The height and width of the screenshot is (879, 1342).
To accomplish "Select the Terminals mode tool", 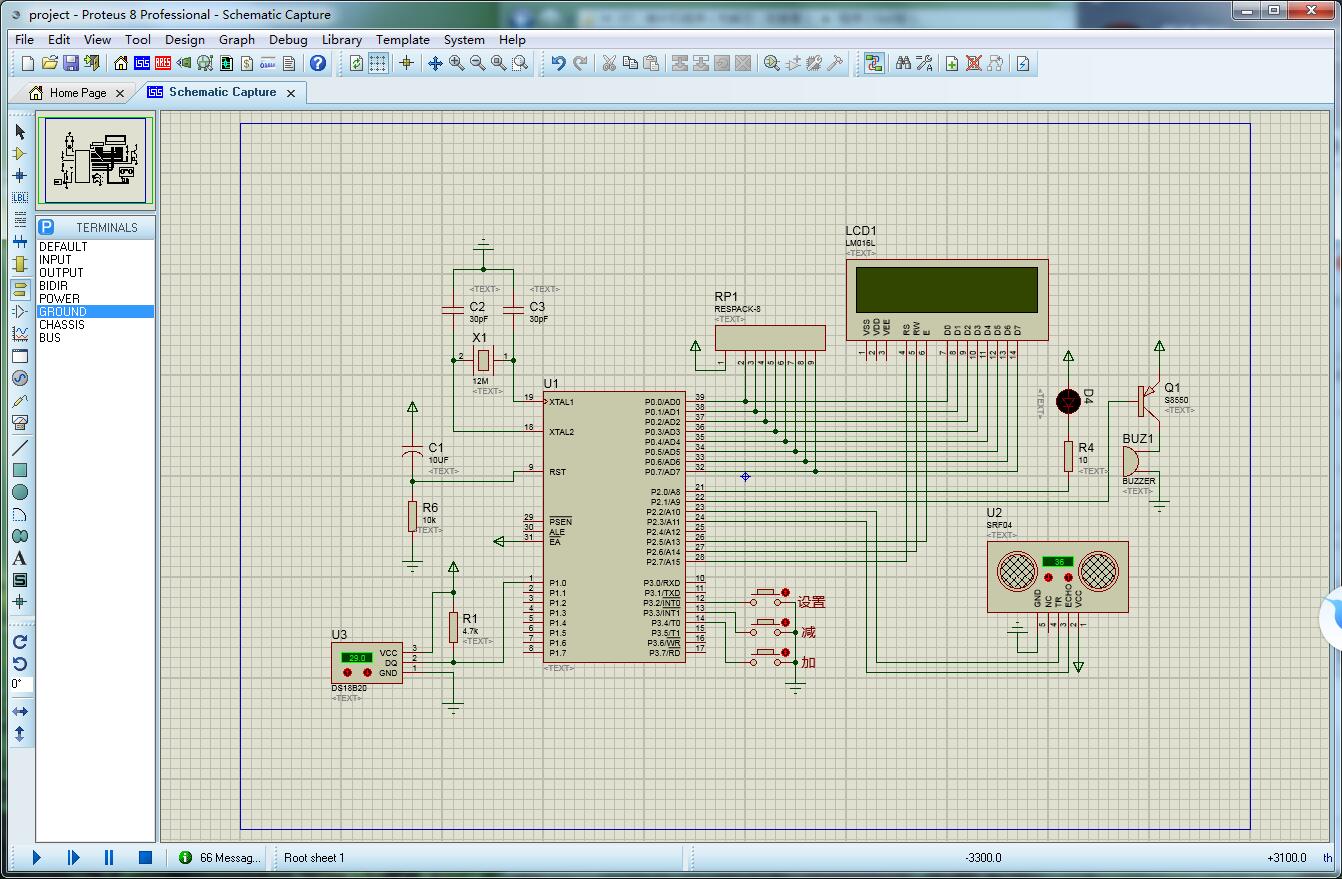I will (x=19, y=290).
